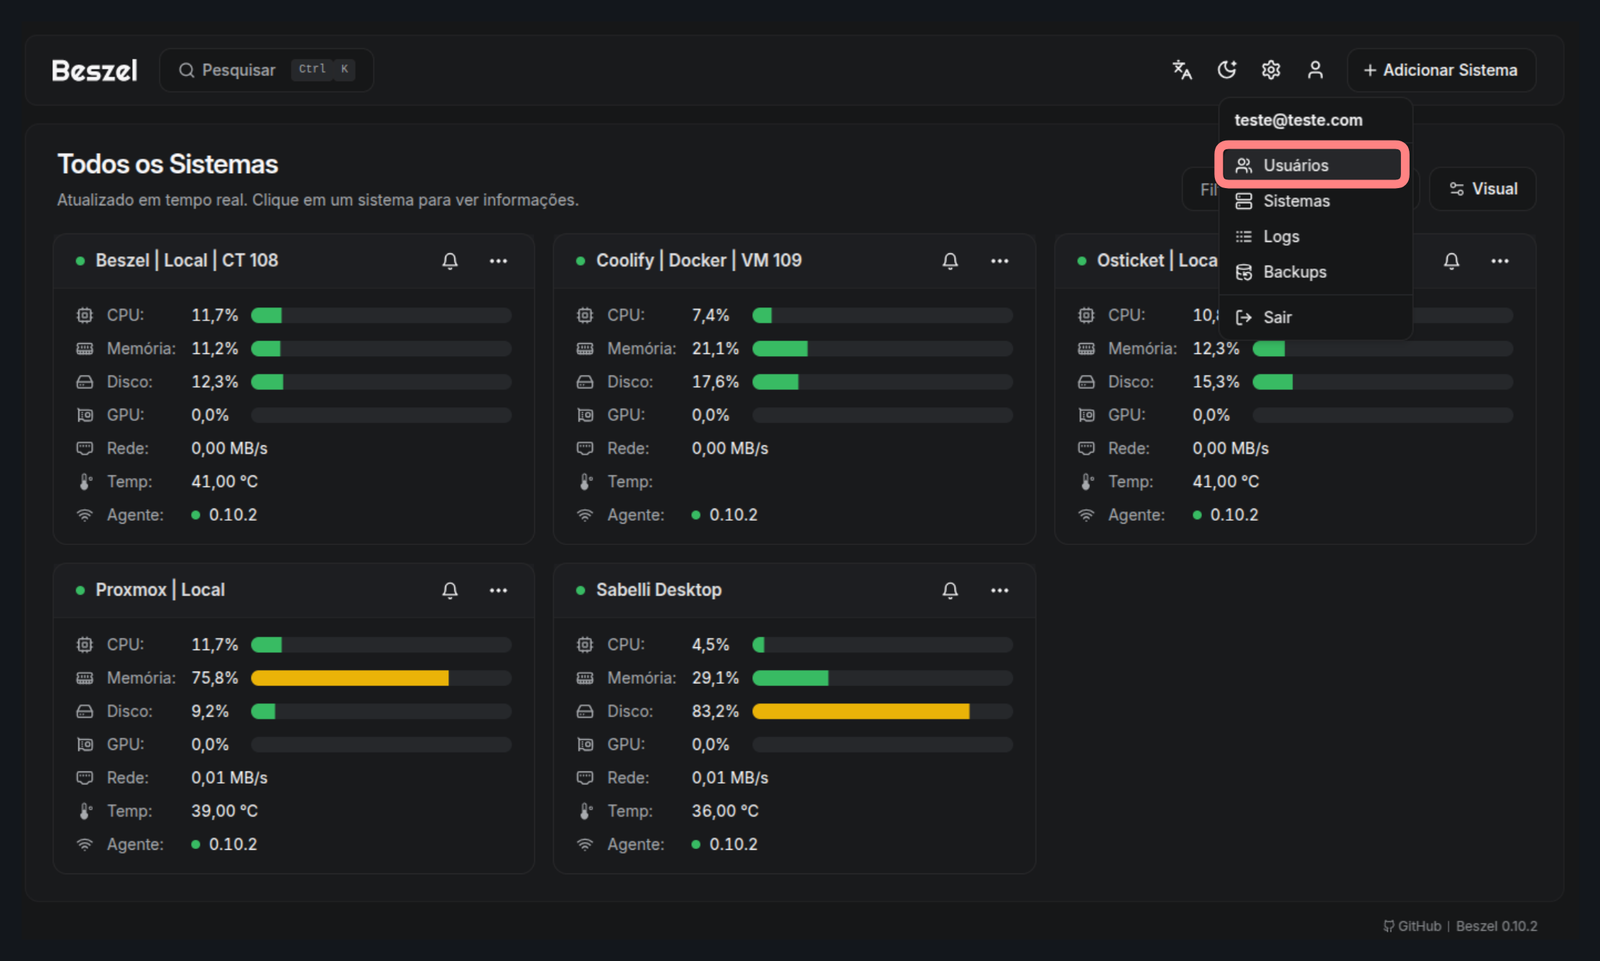
Task: Click the user profile icon
Action: [x=1315, y=70]
